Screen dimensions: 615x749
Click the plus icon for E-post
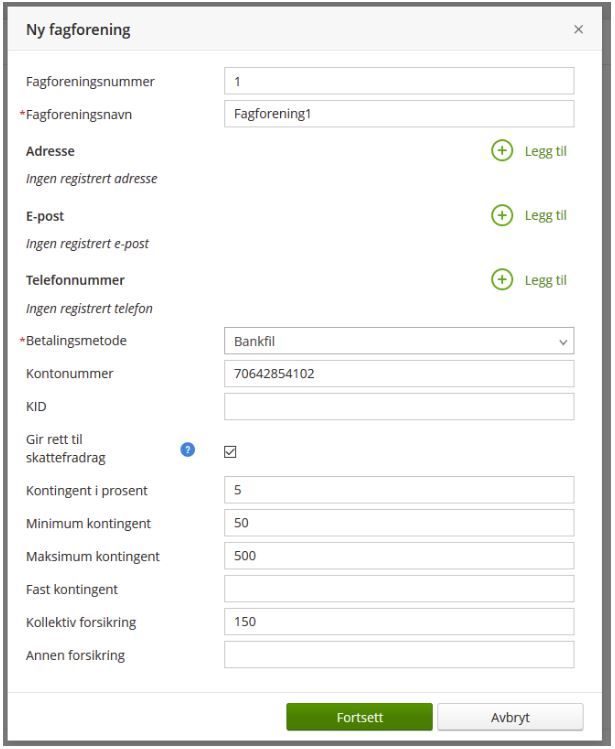point(502,215)
